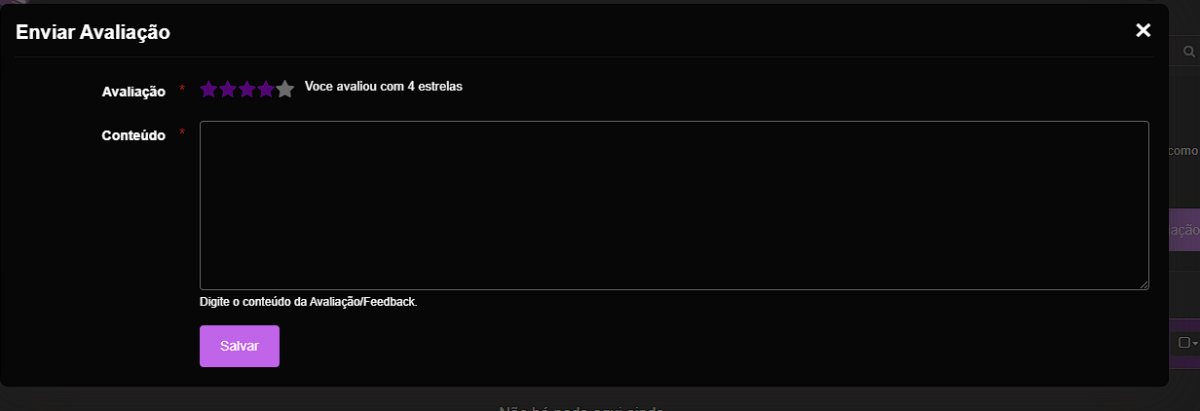This screenshot has width=1200, height=411.
Task: Select the fifth gray star
Action: [x=285, y=89]
